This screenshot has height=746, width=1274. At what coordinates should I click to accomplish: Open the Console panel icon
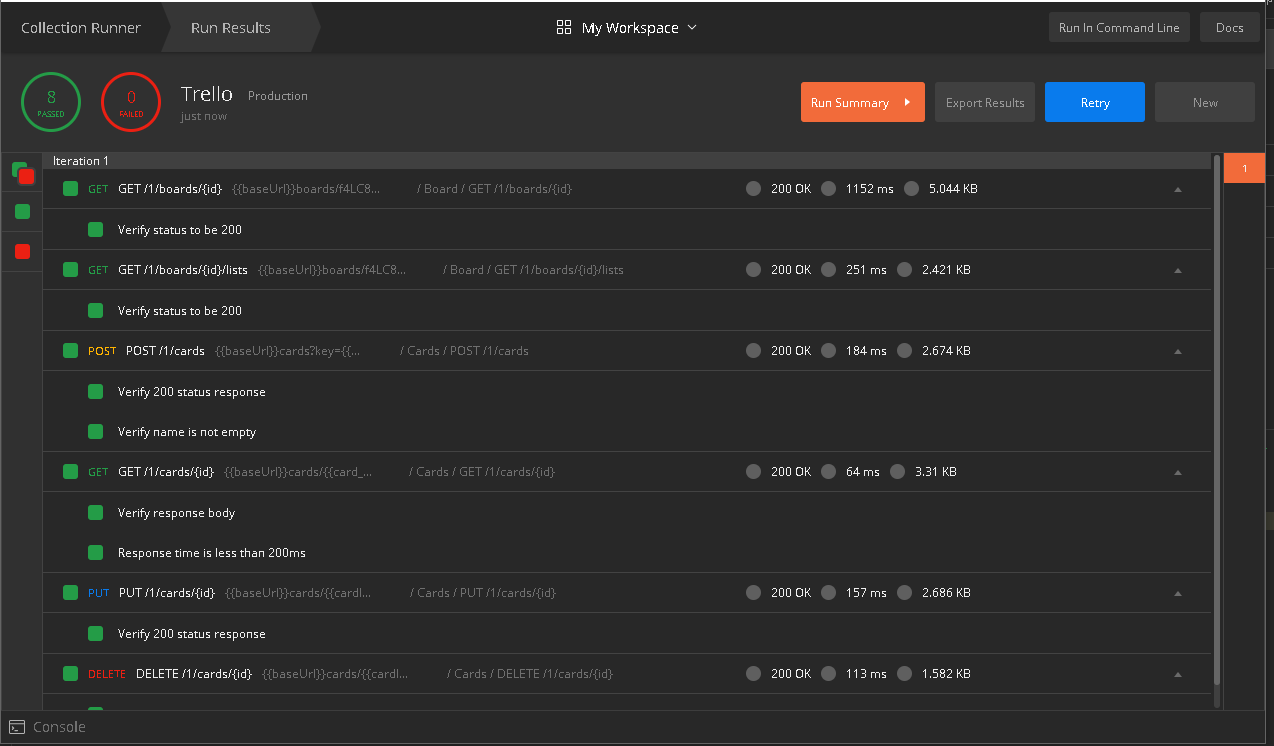17,727
